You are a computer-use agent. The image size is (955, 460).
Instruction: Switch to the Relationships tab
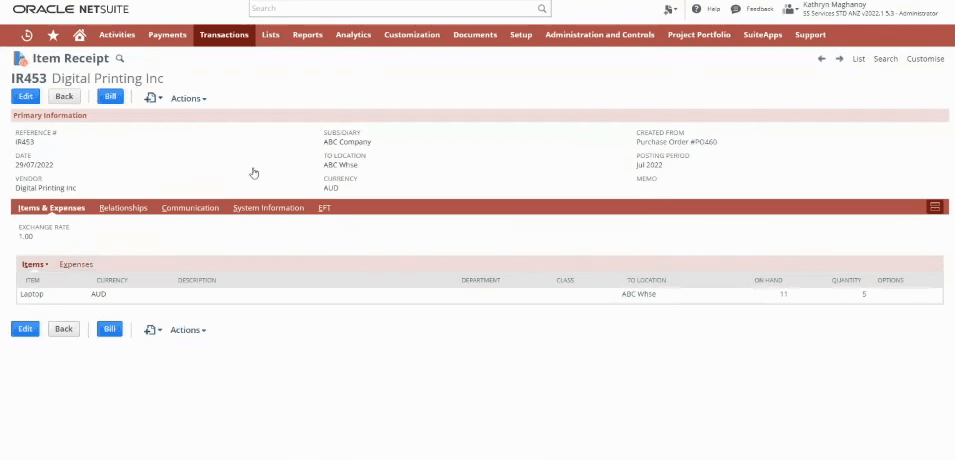[x=123, y=208]
